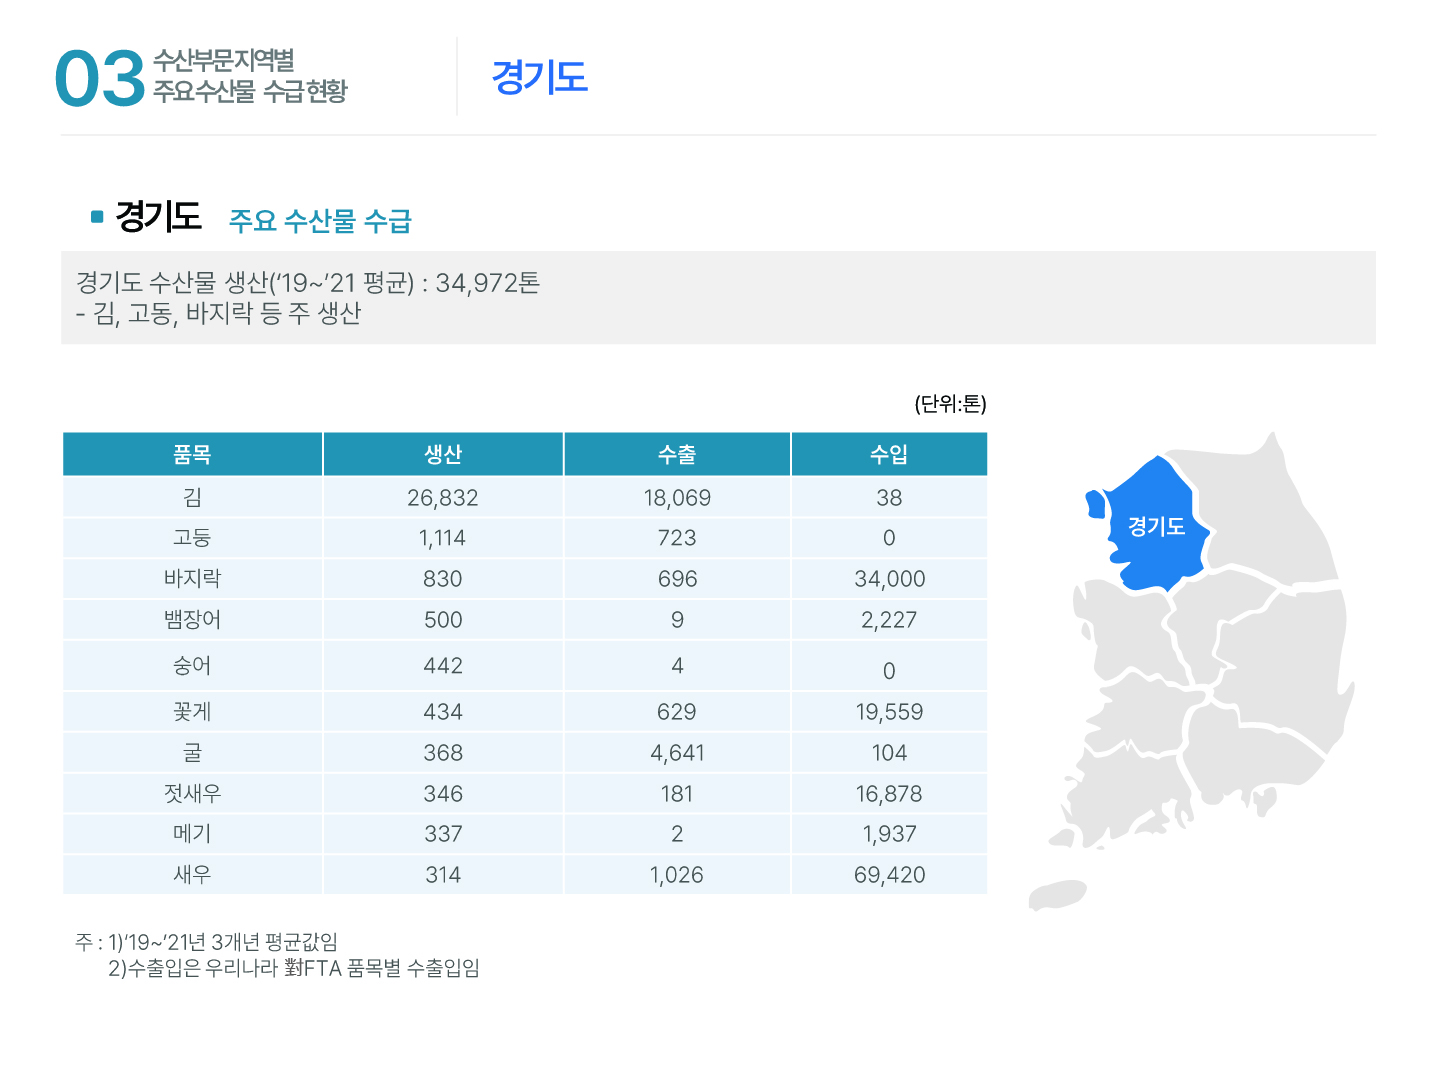Click the 생산 column header
This screenshot has height=1080, width=1440.
pos(443,454)
